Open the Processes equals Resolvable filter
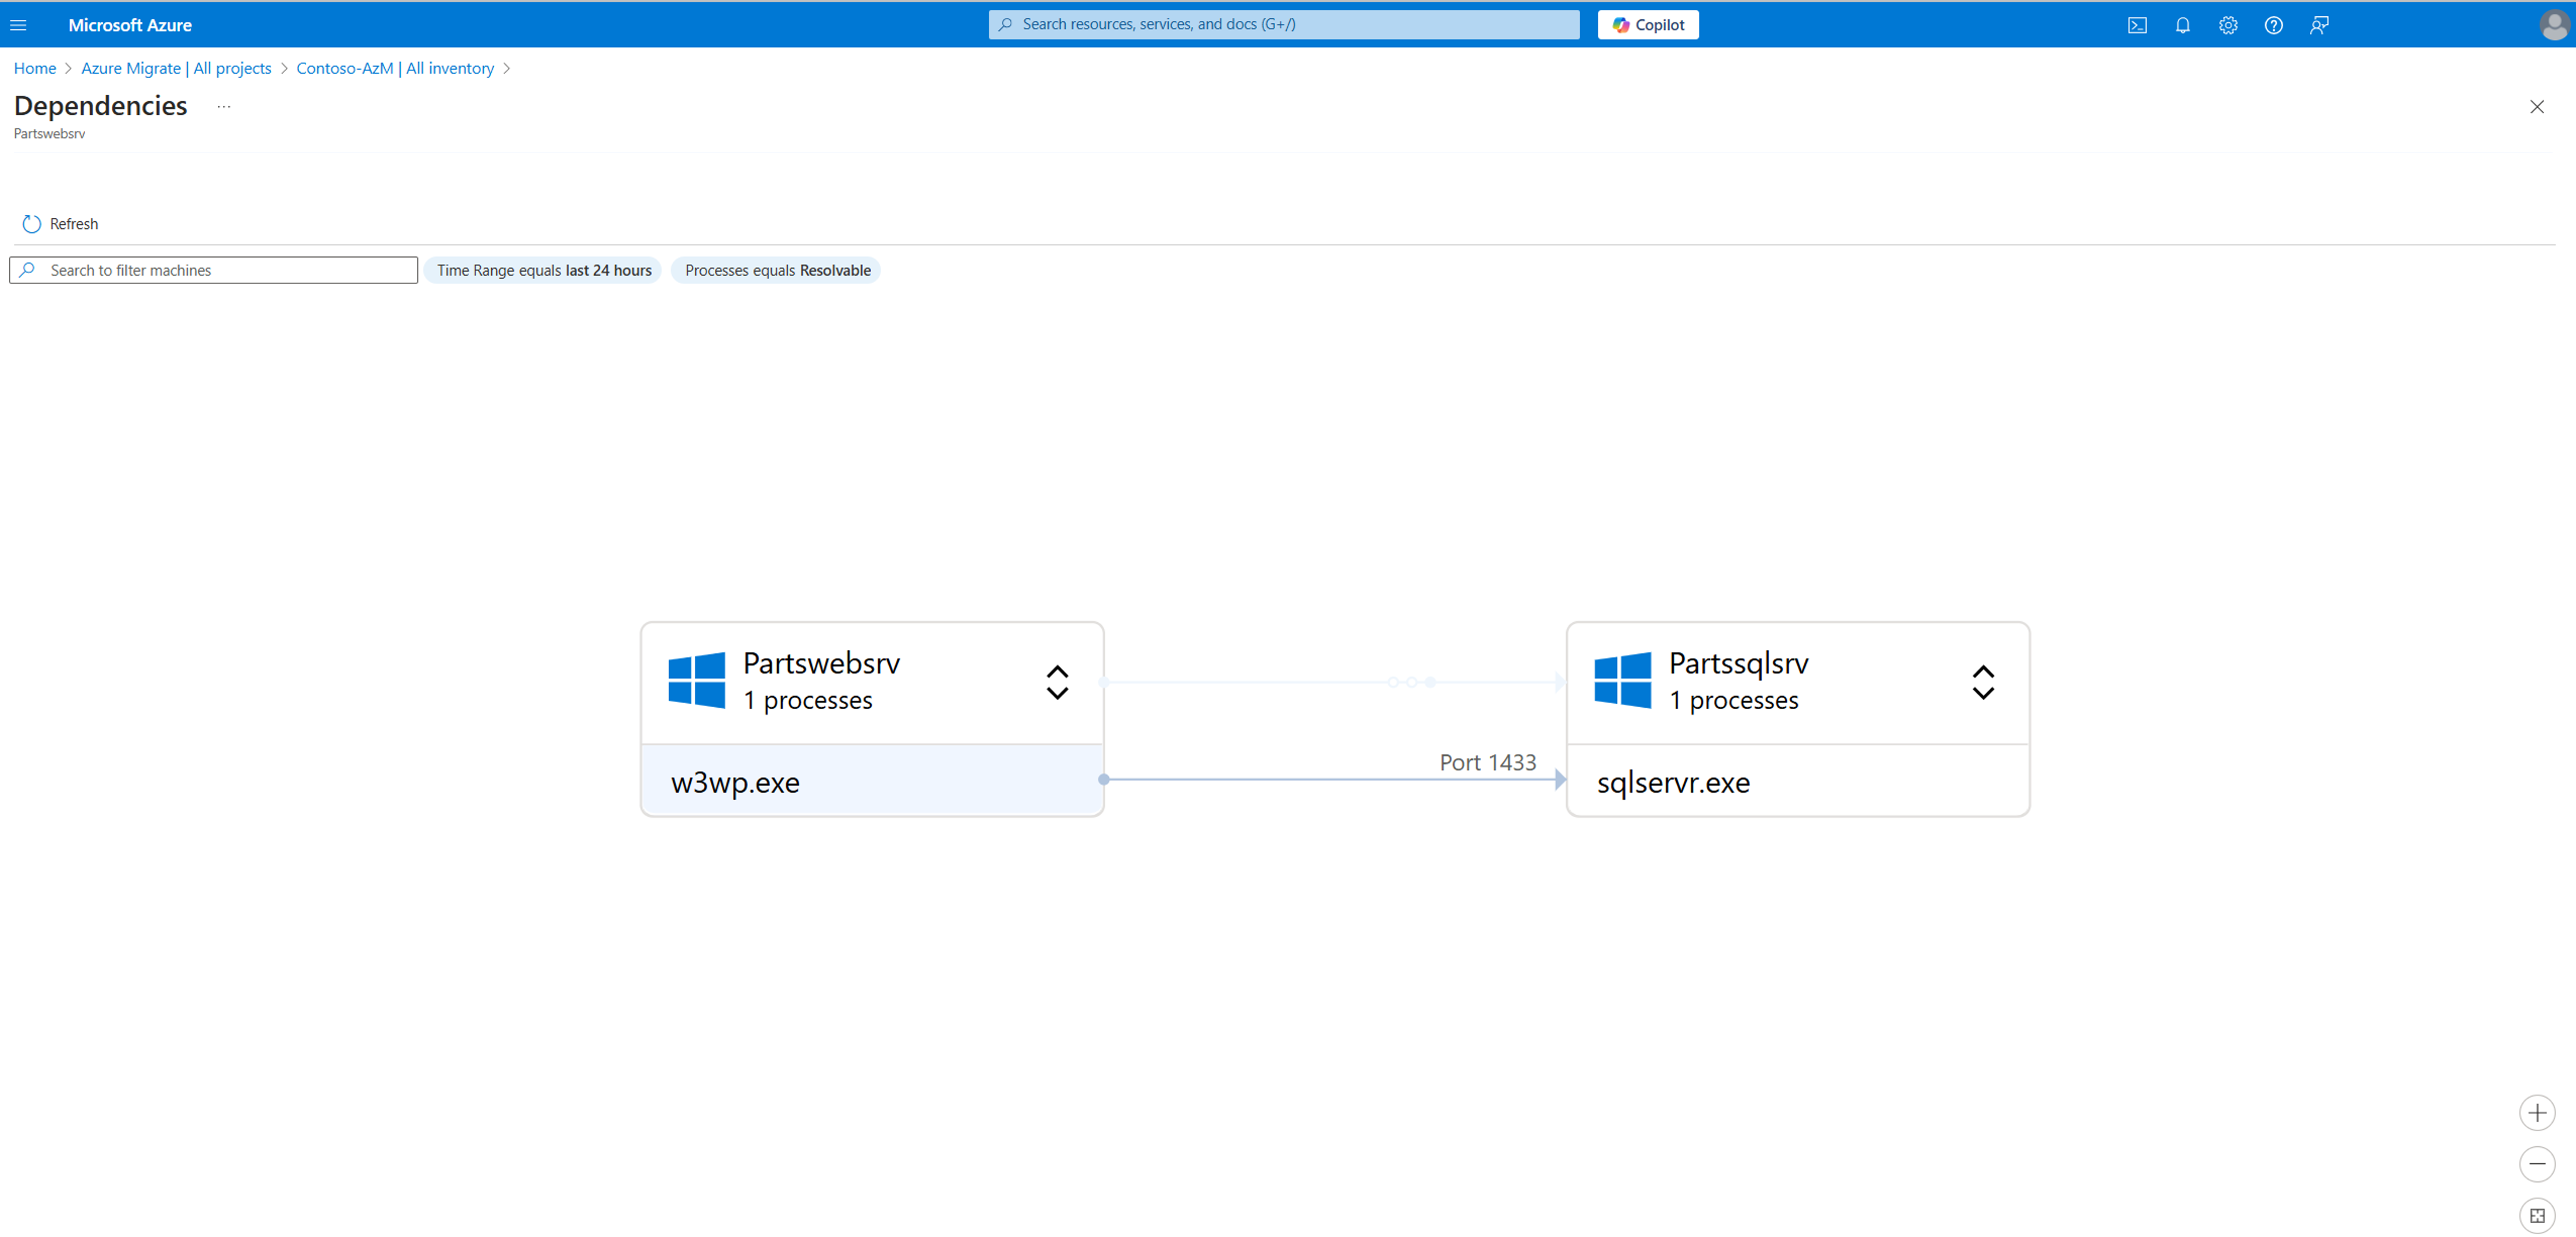The image size is (2576, 1237). point(776,270)
